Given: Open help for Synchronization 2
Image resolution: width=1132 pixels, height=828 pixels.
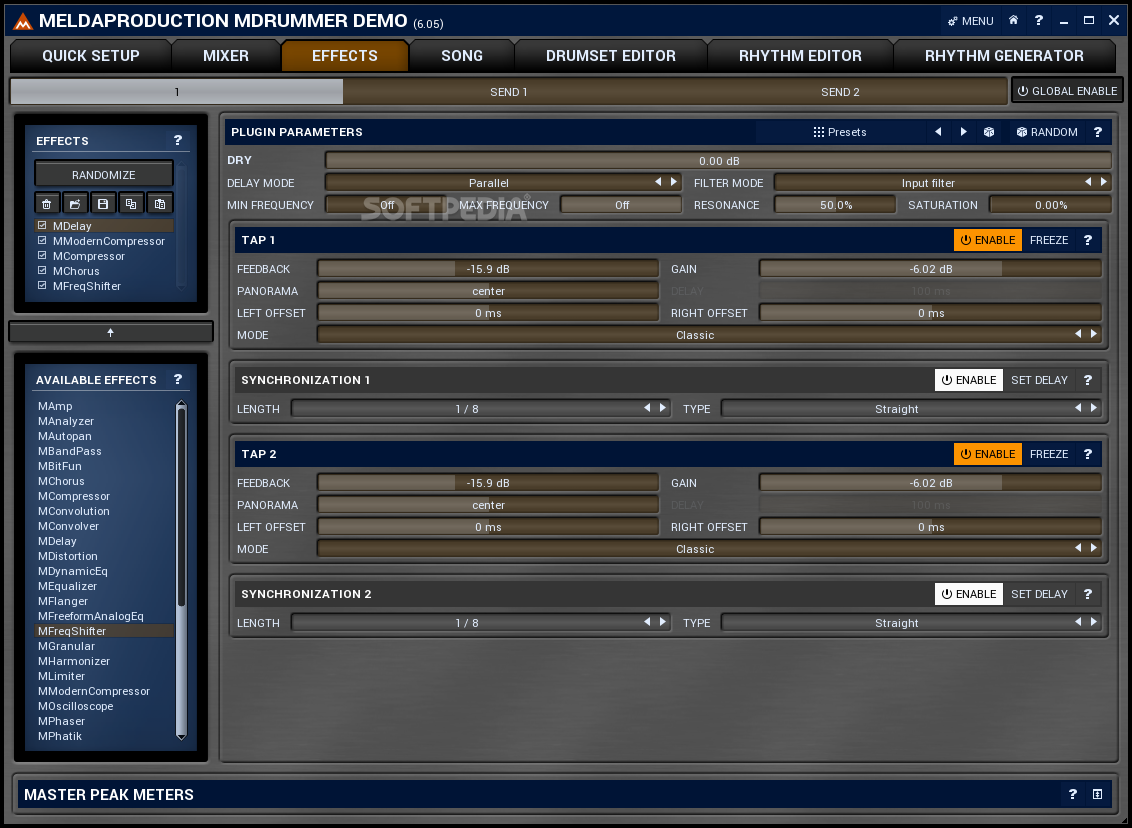Looking at the screenshot, I should [x=1088, y=594].
